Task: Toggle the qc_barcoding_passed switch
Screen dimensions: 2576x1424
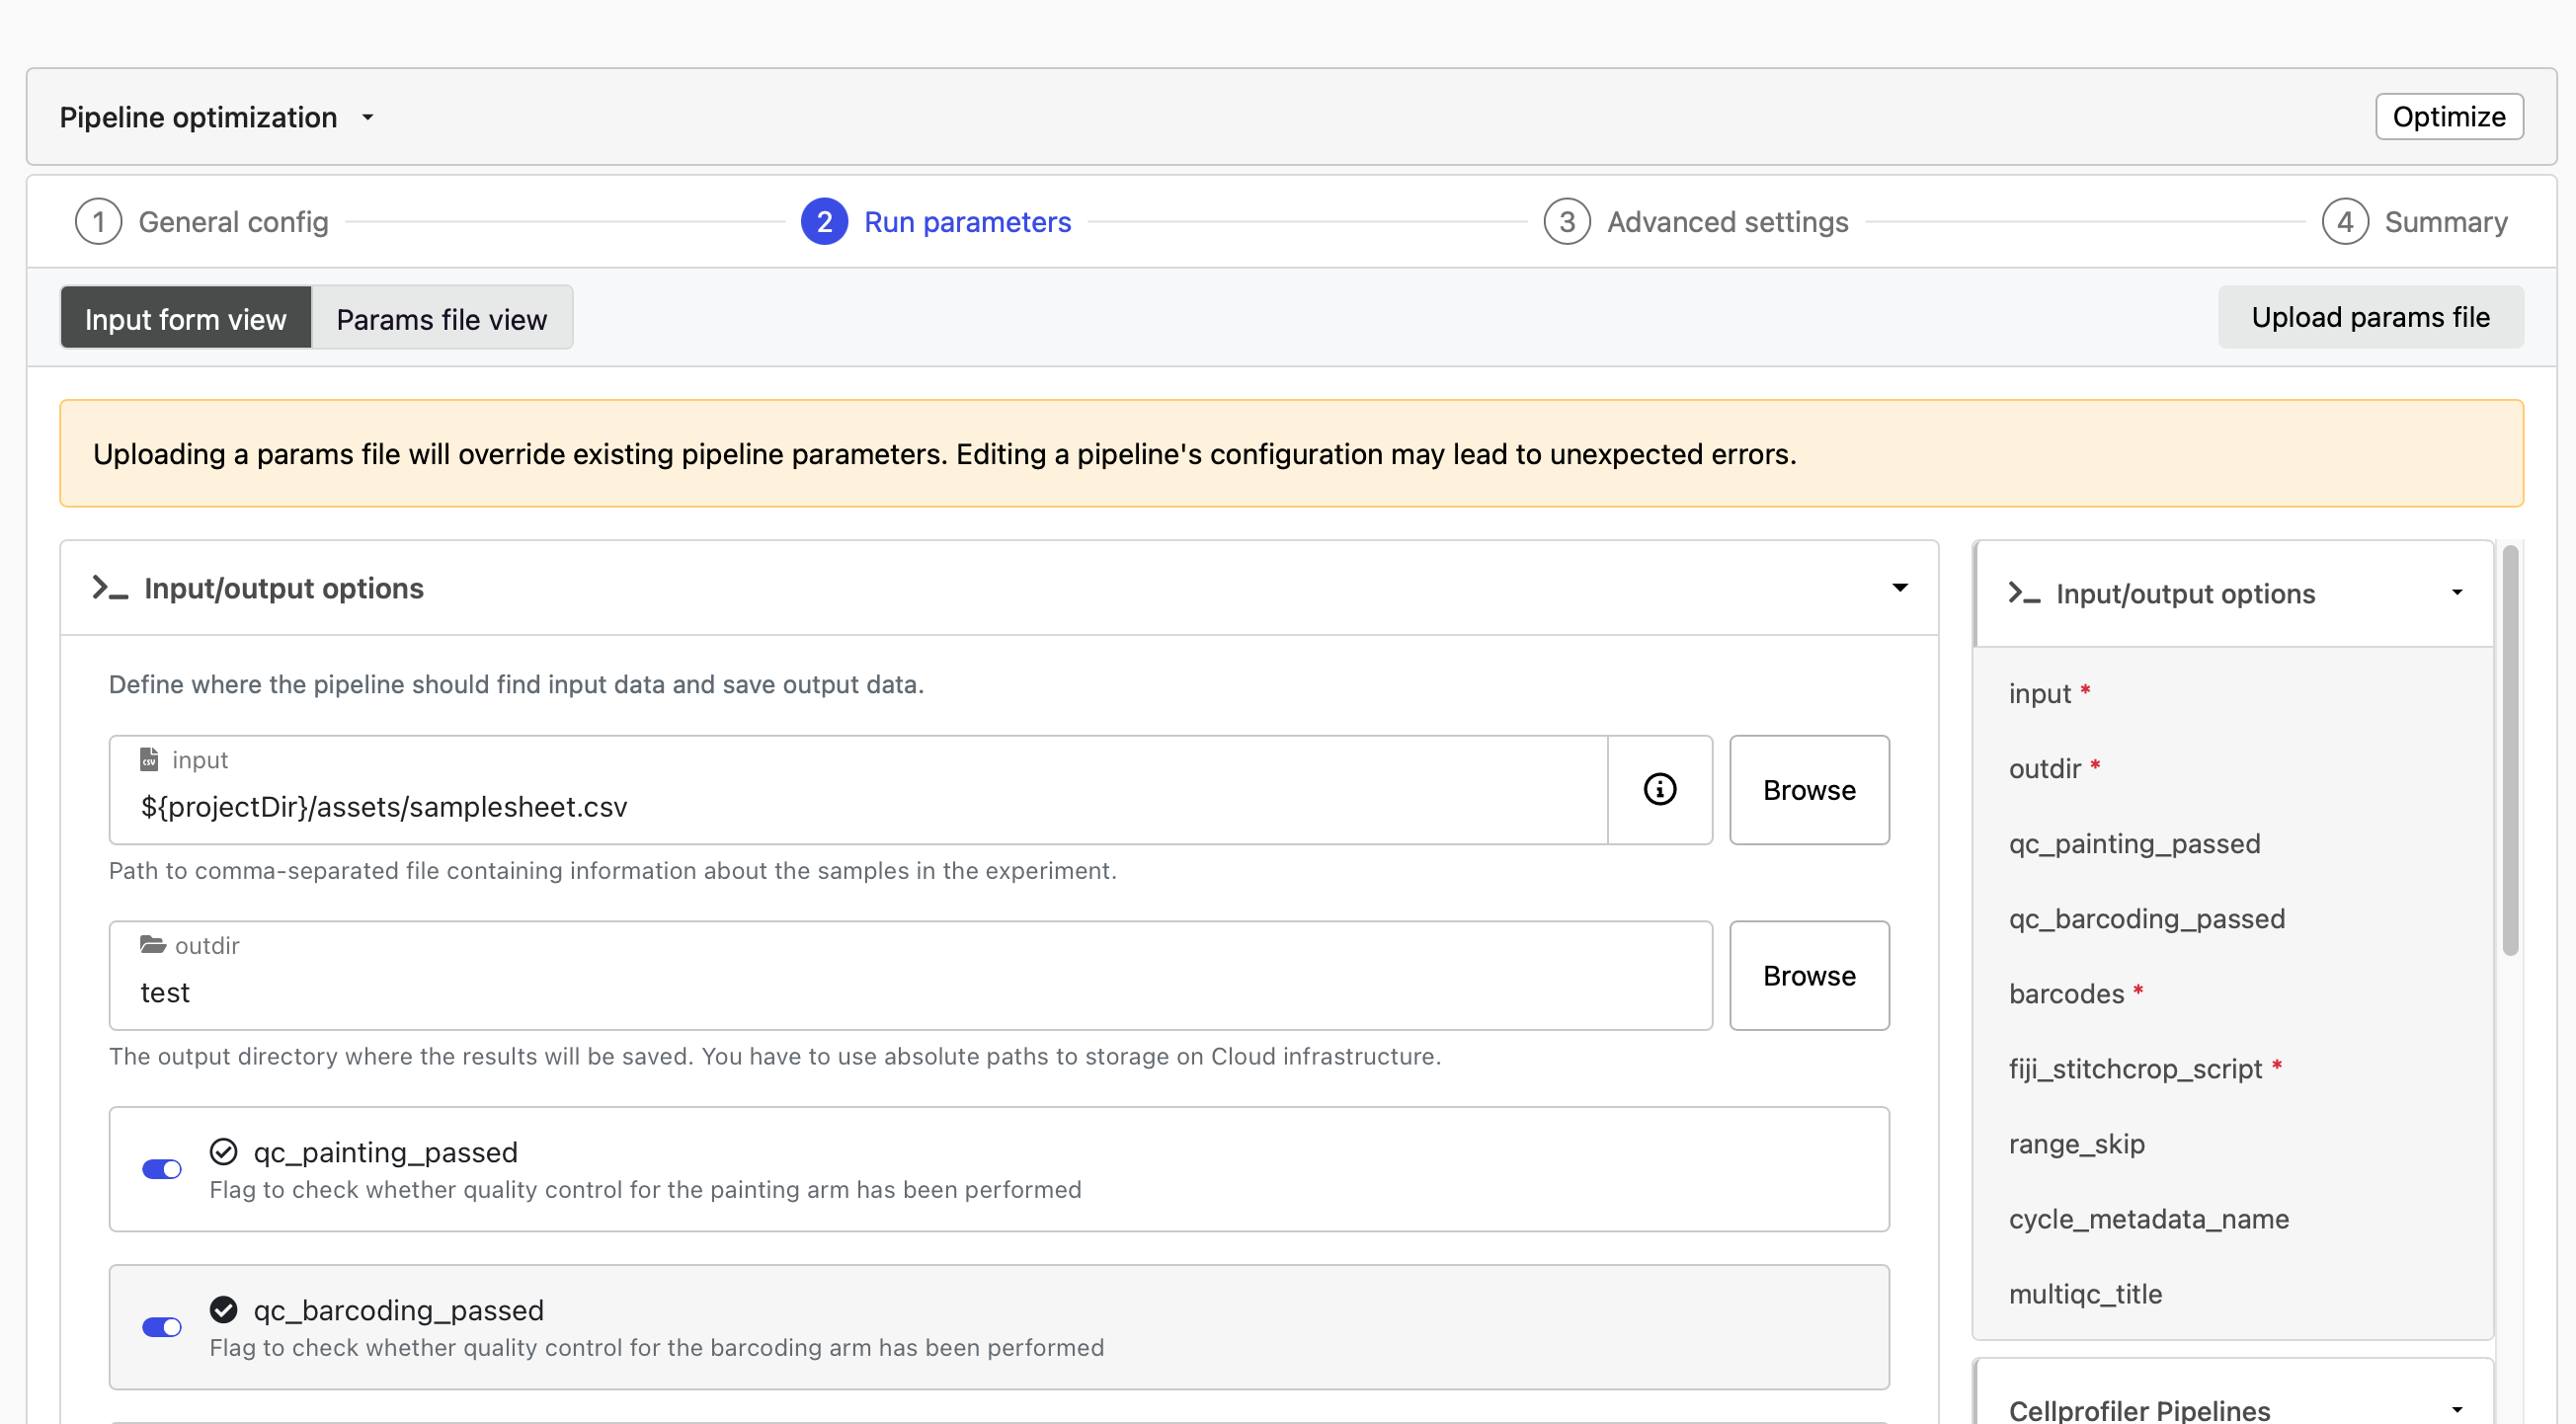Action: pos(161,1327)
